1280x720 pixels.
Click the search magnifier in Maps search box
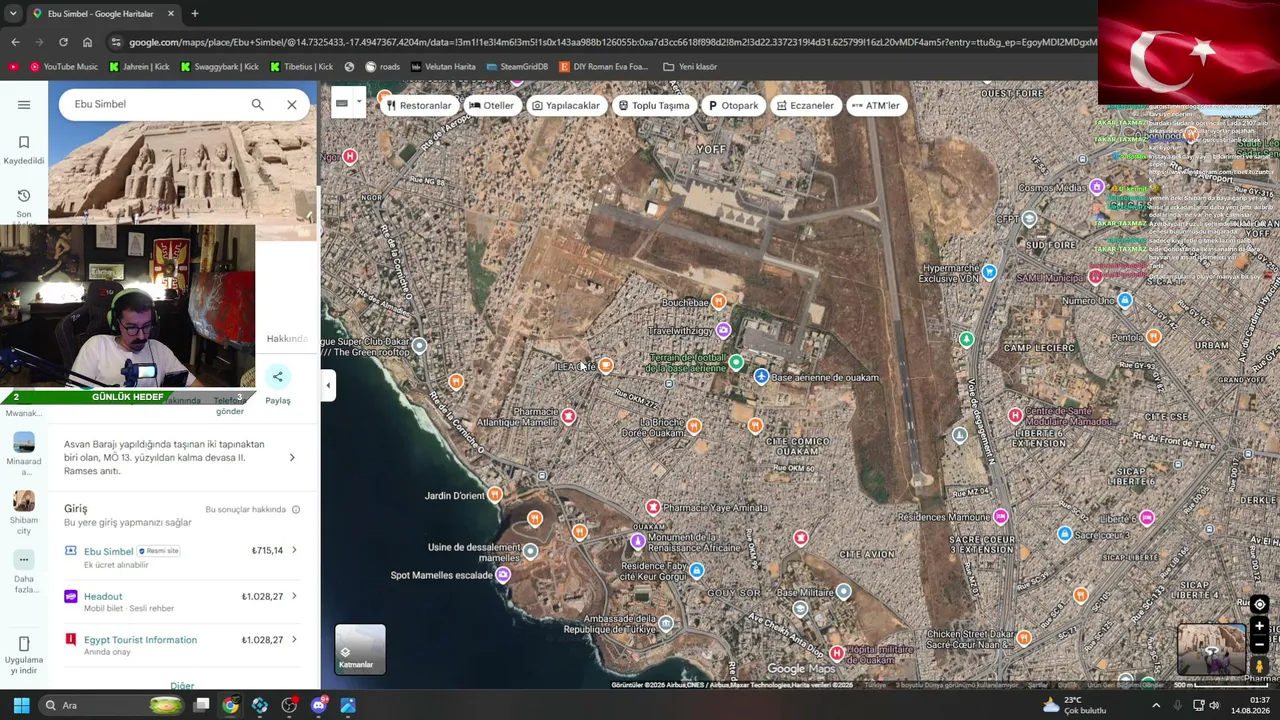[x=257, y=104]
